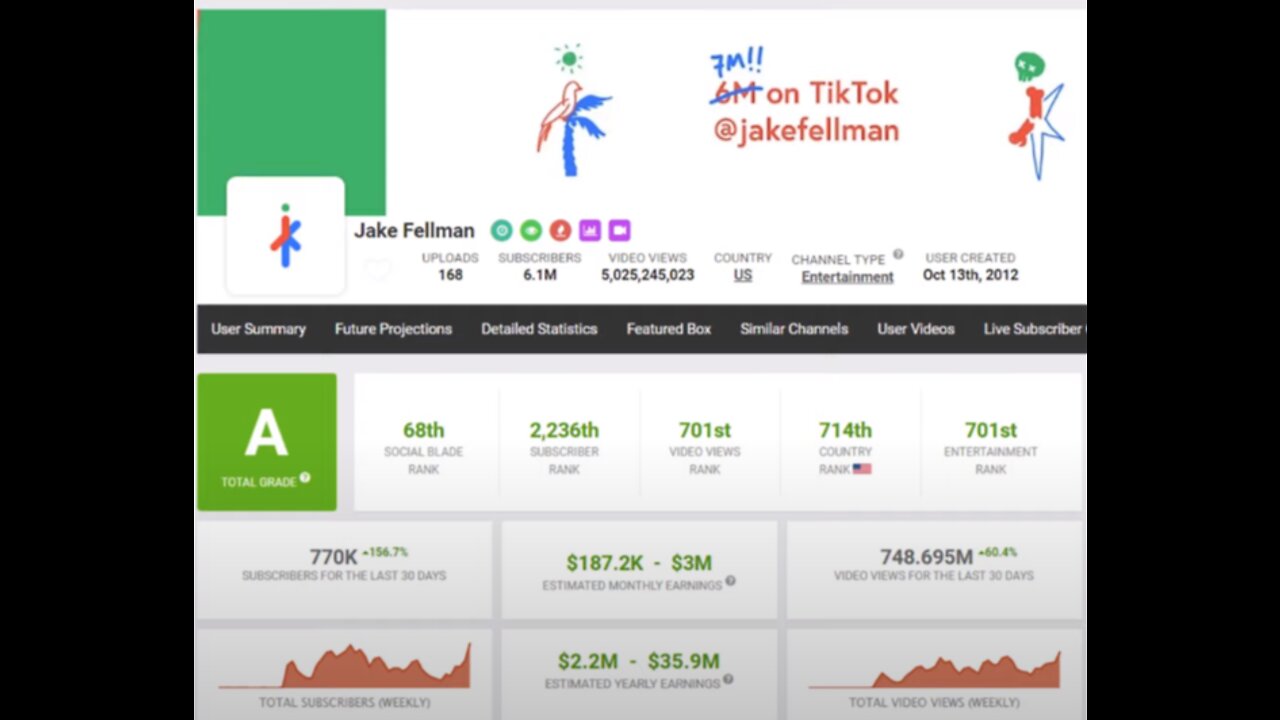Open the Featured Box tab
This screenshot has width=1280, height=720.
pyautogui.click(x=669, y=329)
